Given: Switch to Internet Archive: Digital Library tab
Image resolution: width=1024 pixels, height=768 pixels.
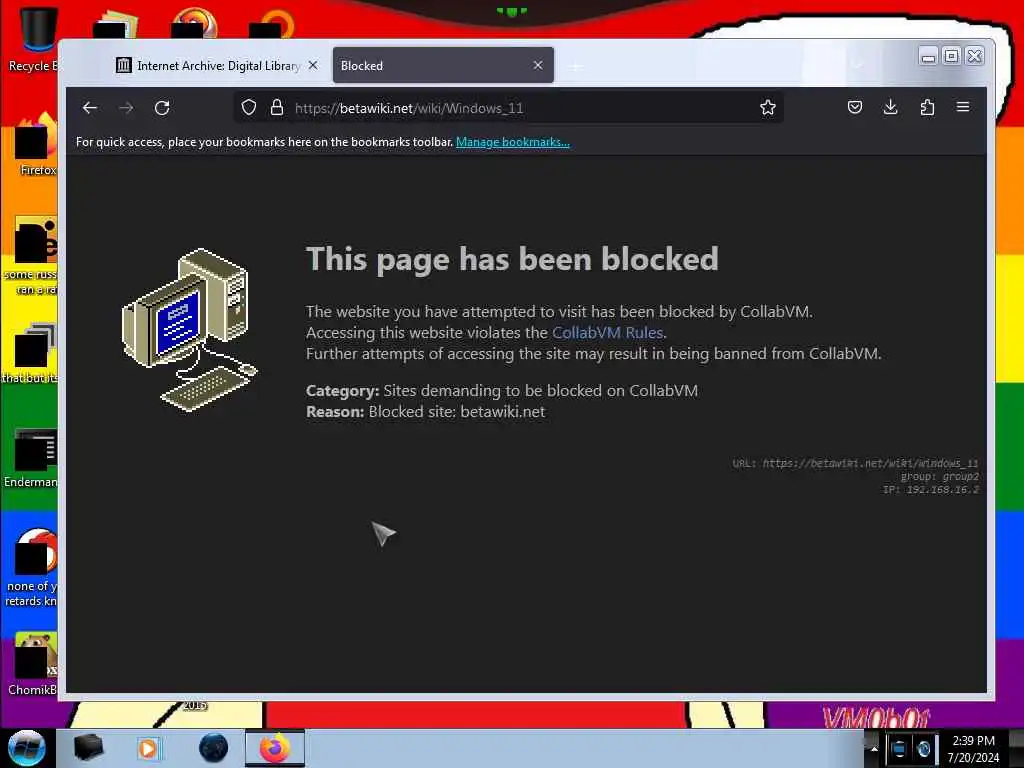Looking at the screenshot, I should click(x=208, y=65).
